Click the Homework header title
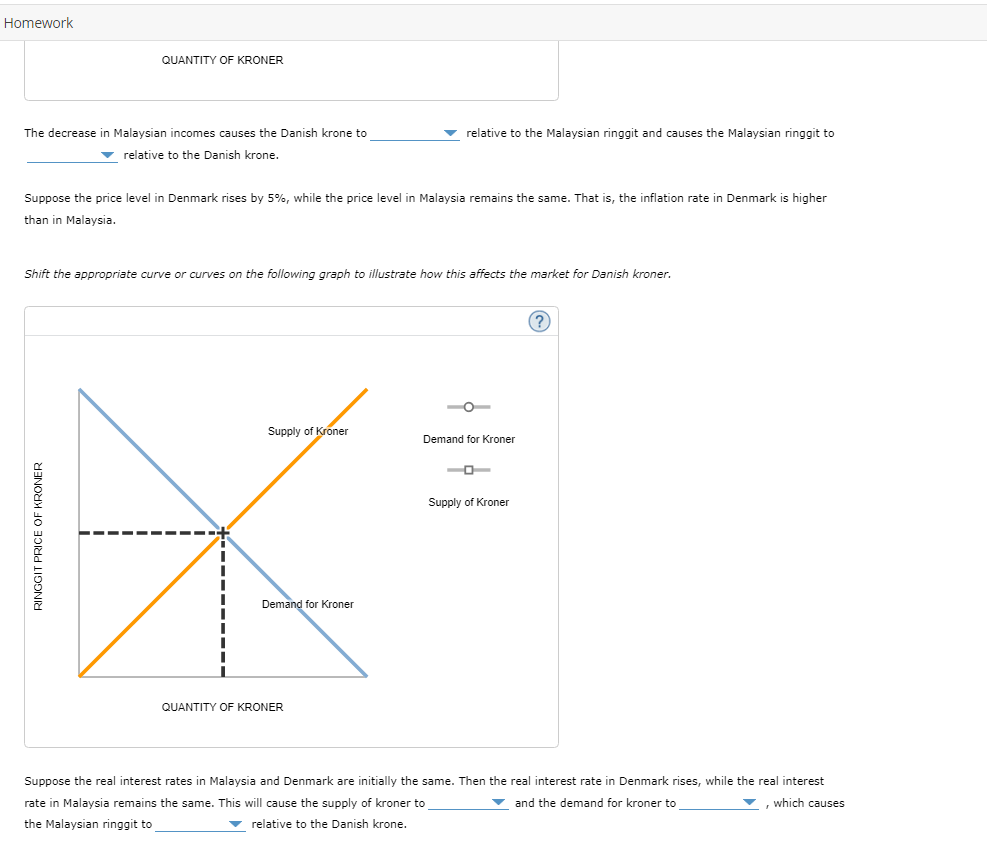The image size is (987, 850). (38, 22)
